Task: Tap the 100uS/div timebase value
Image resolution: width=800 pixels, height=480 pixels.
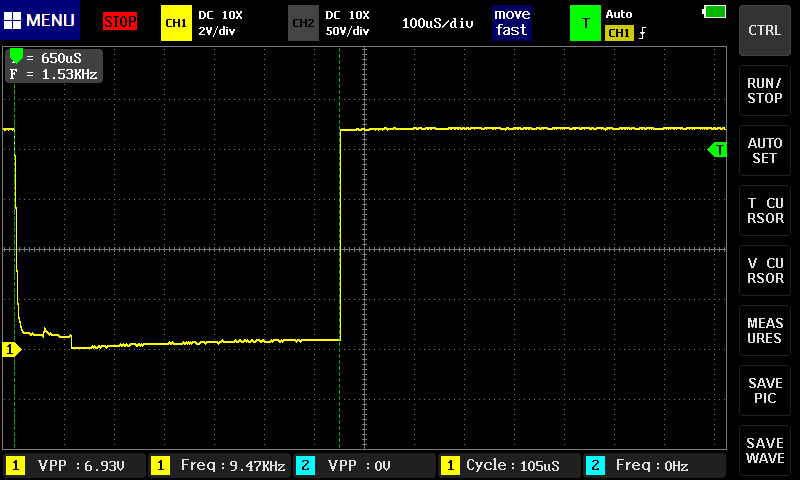Action: tap(437, 23)
